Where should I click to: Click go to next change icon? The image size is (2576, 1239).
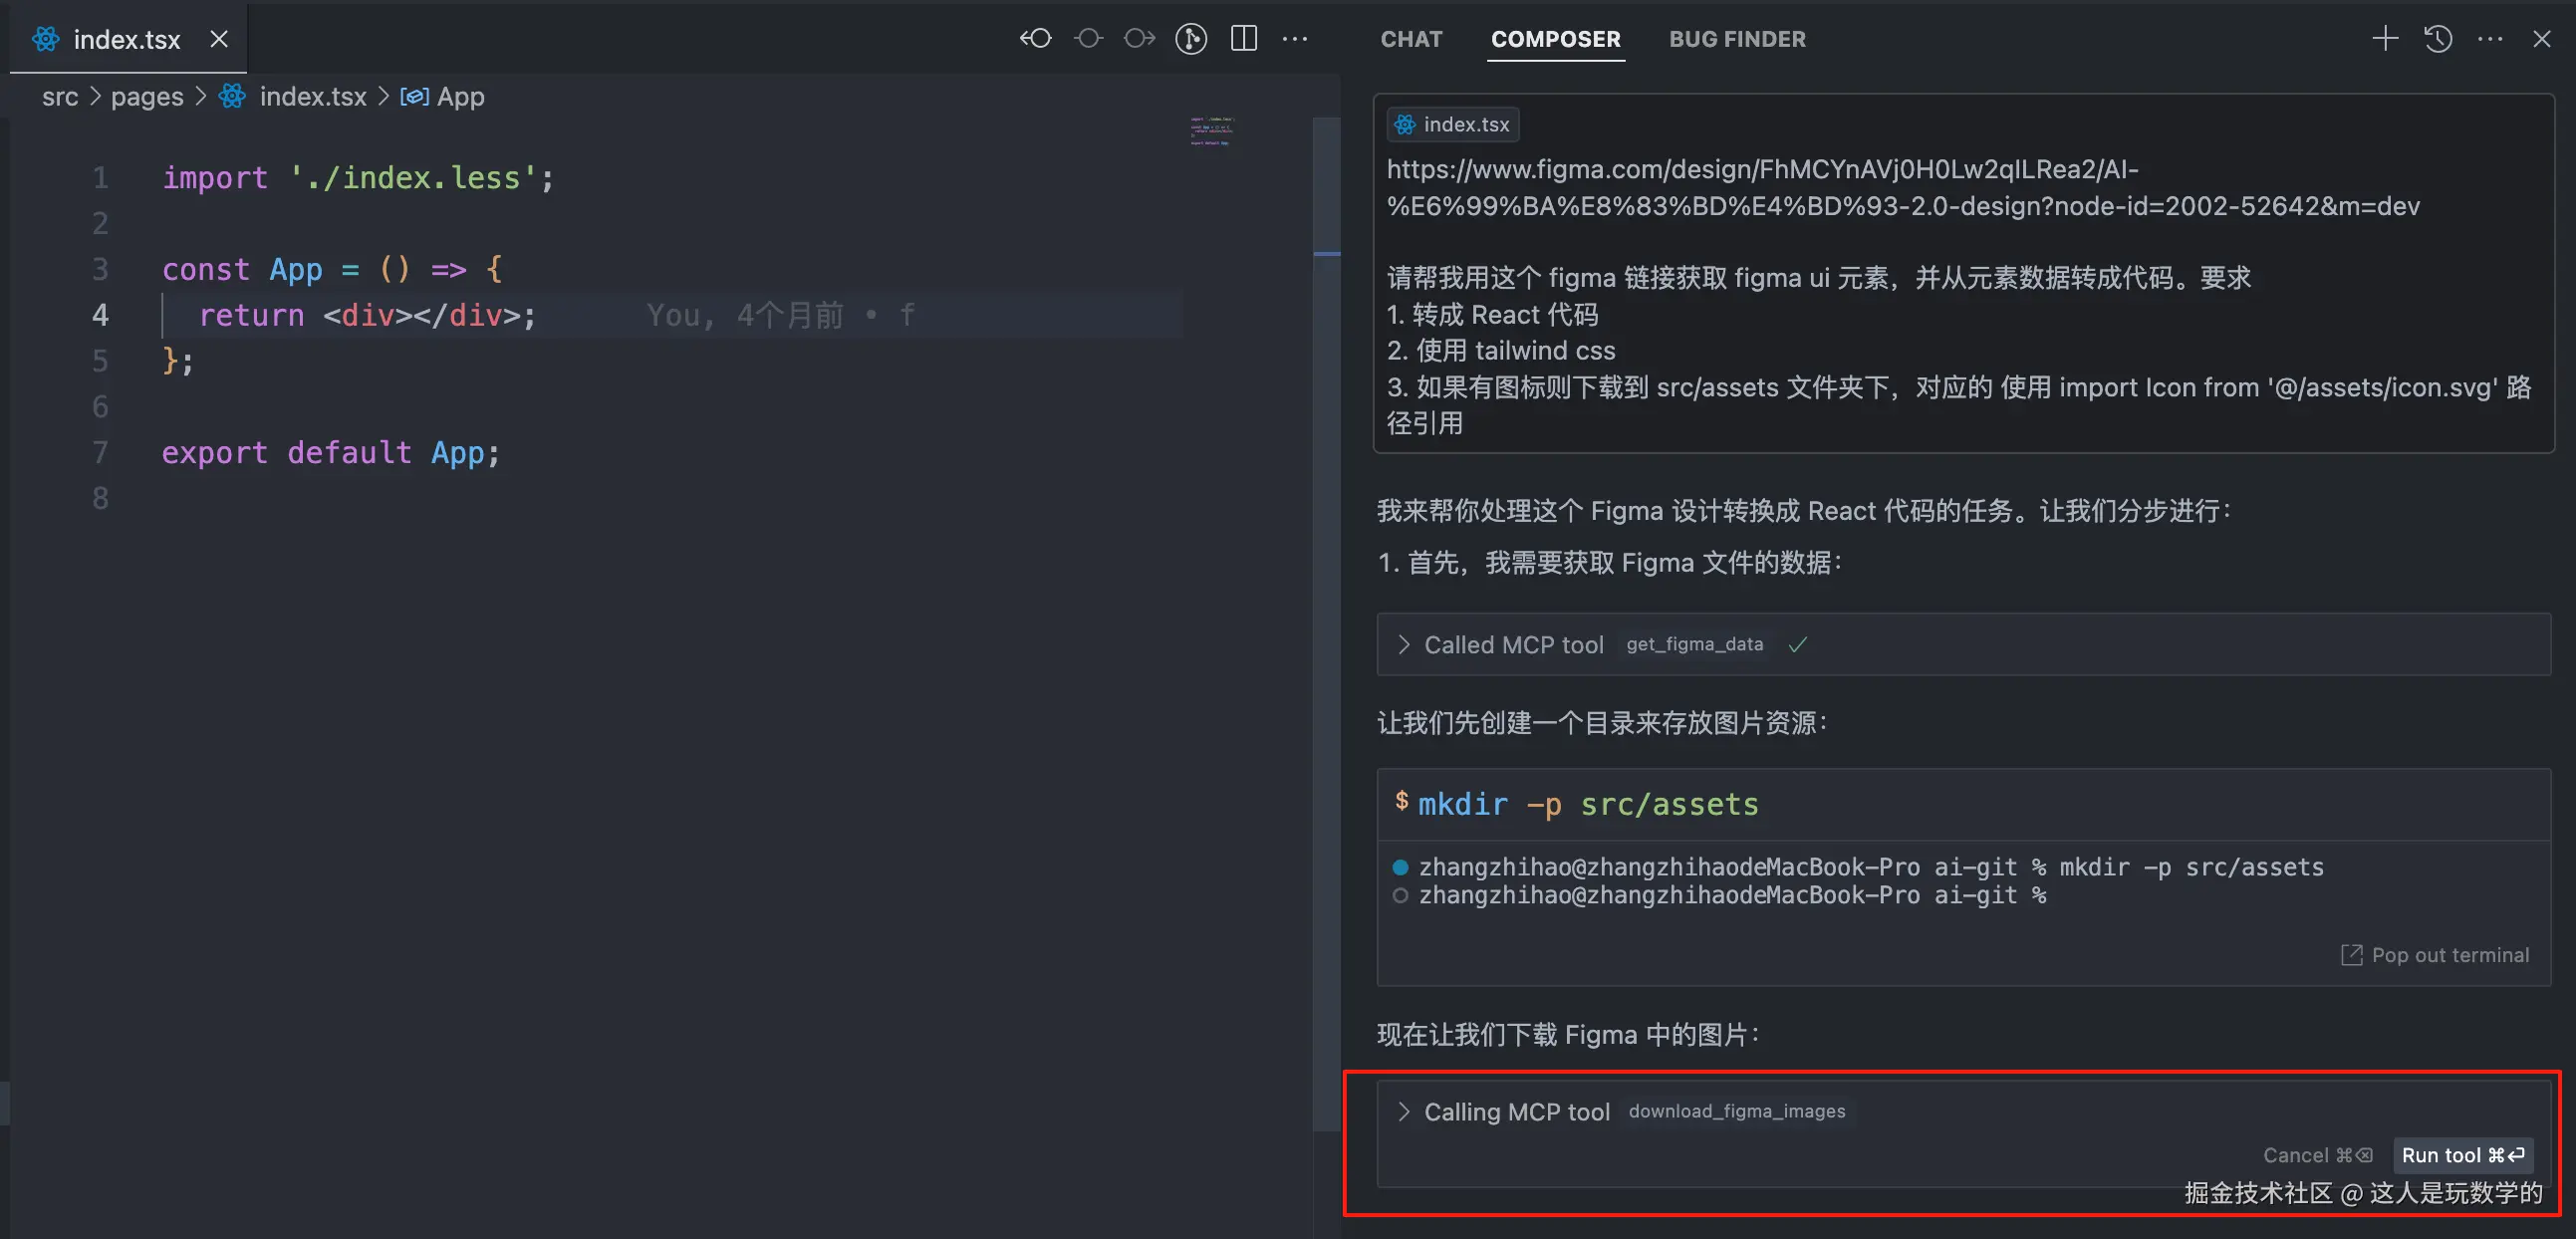1139,39
